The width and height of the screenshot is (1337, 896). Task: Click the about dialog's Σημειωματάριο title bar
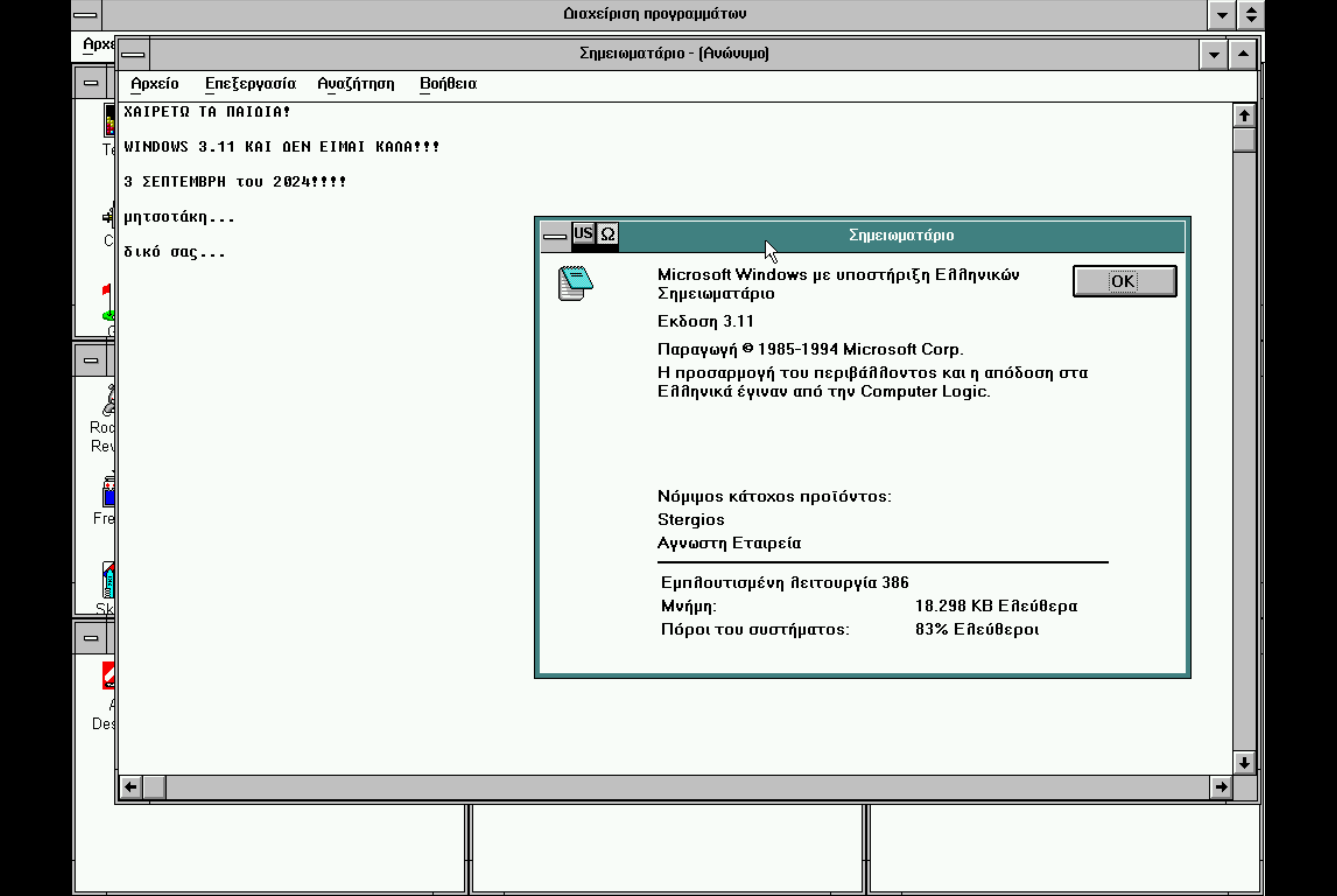coord(901,236)
